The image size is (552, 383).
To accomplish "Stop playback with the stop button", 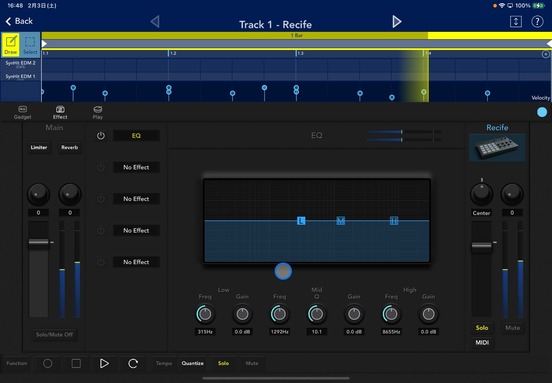I will pyautogui.click(x=76, y=363).
